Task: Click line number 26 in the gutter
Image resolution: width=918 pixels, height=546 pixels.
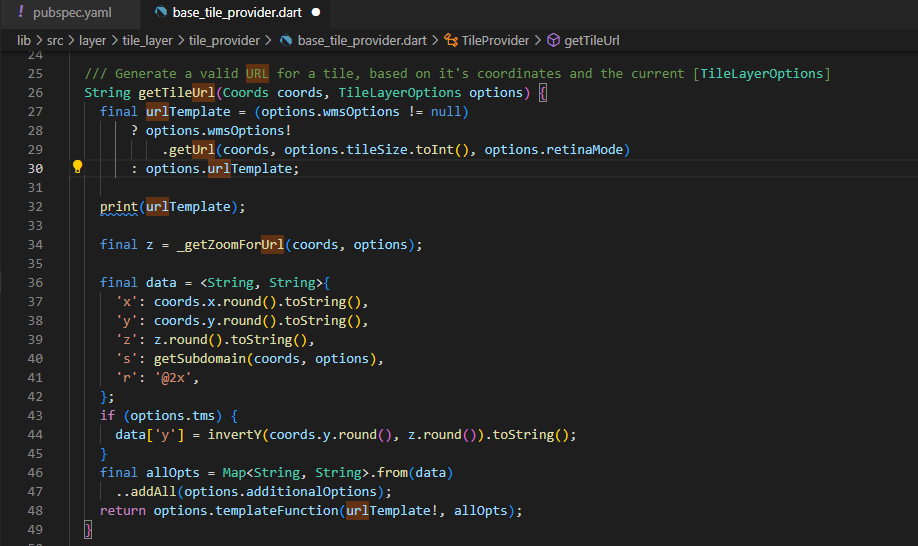Action: [35, 92]
